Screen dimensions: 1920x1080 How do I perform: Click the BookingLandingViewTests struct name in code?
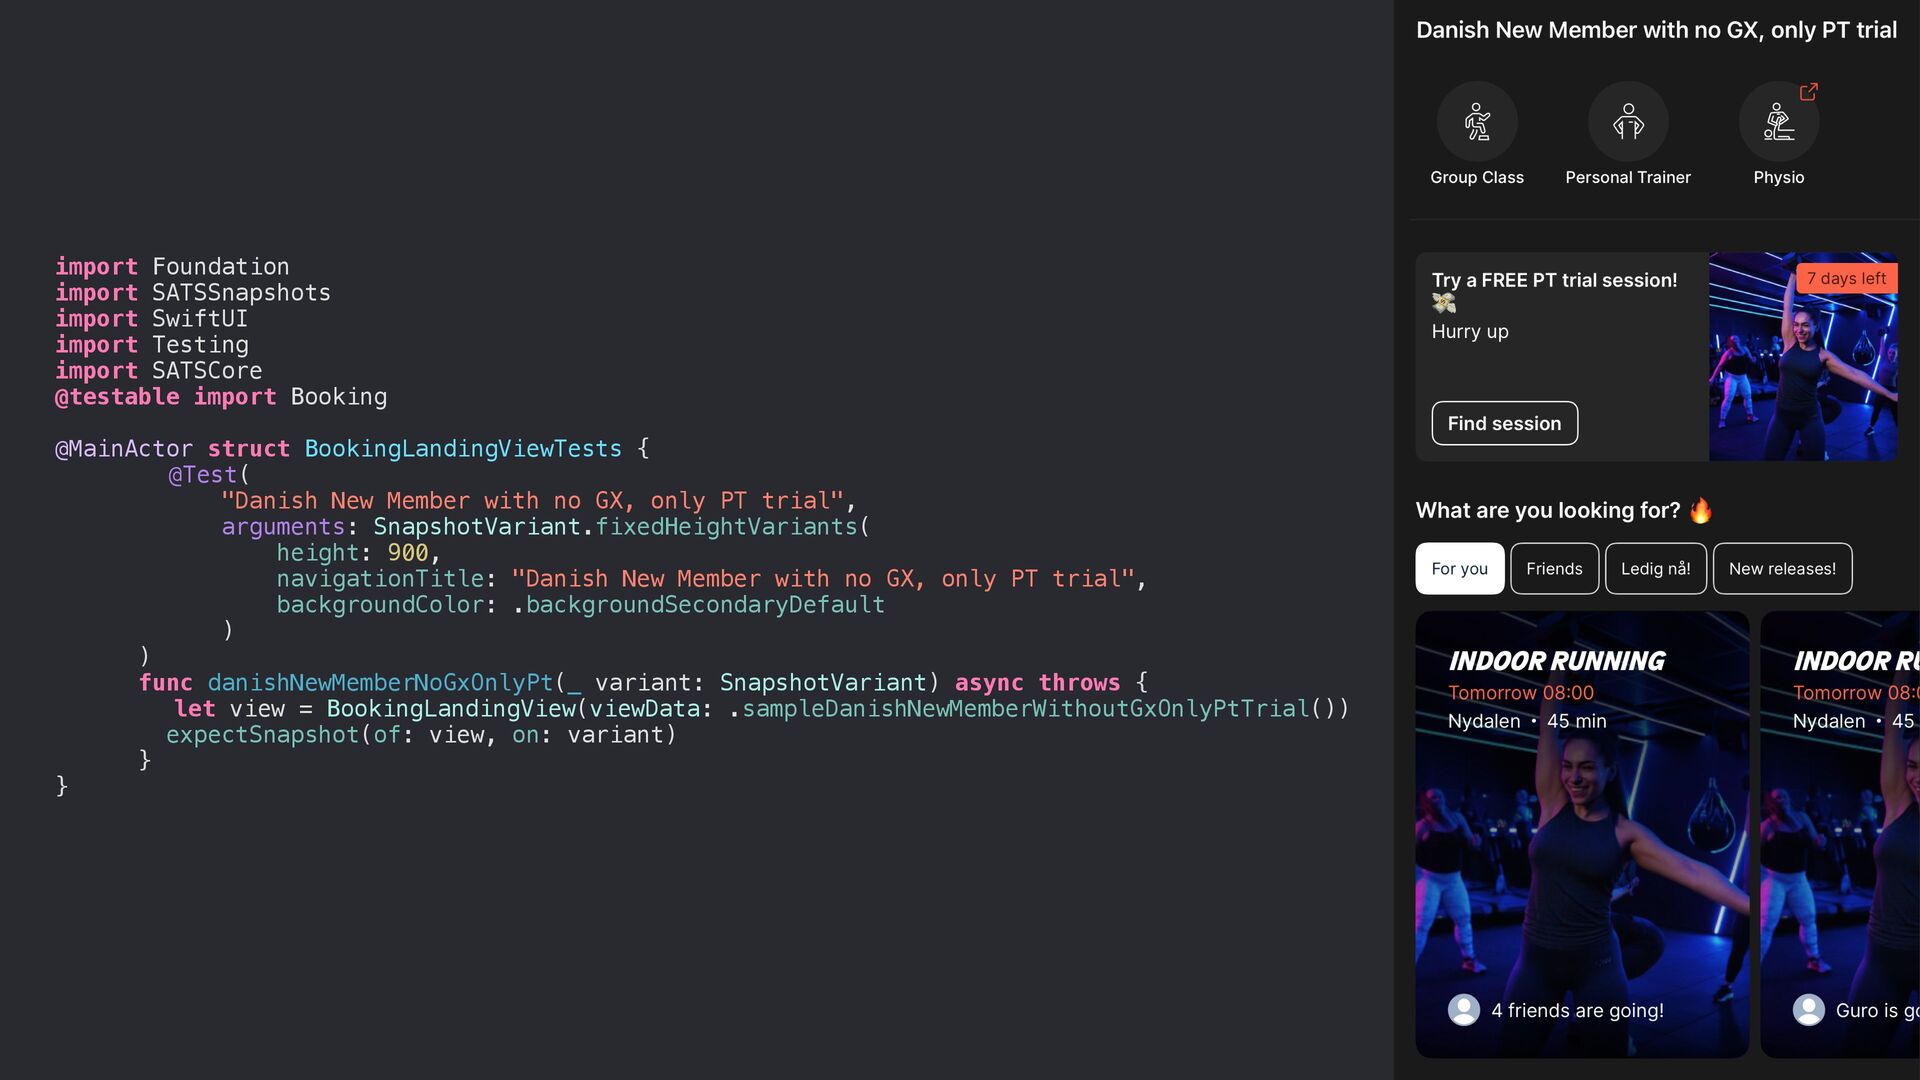(x=463, y=449)
